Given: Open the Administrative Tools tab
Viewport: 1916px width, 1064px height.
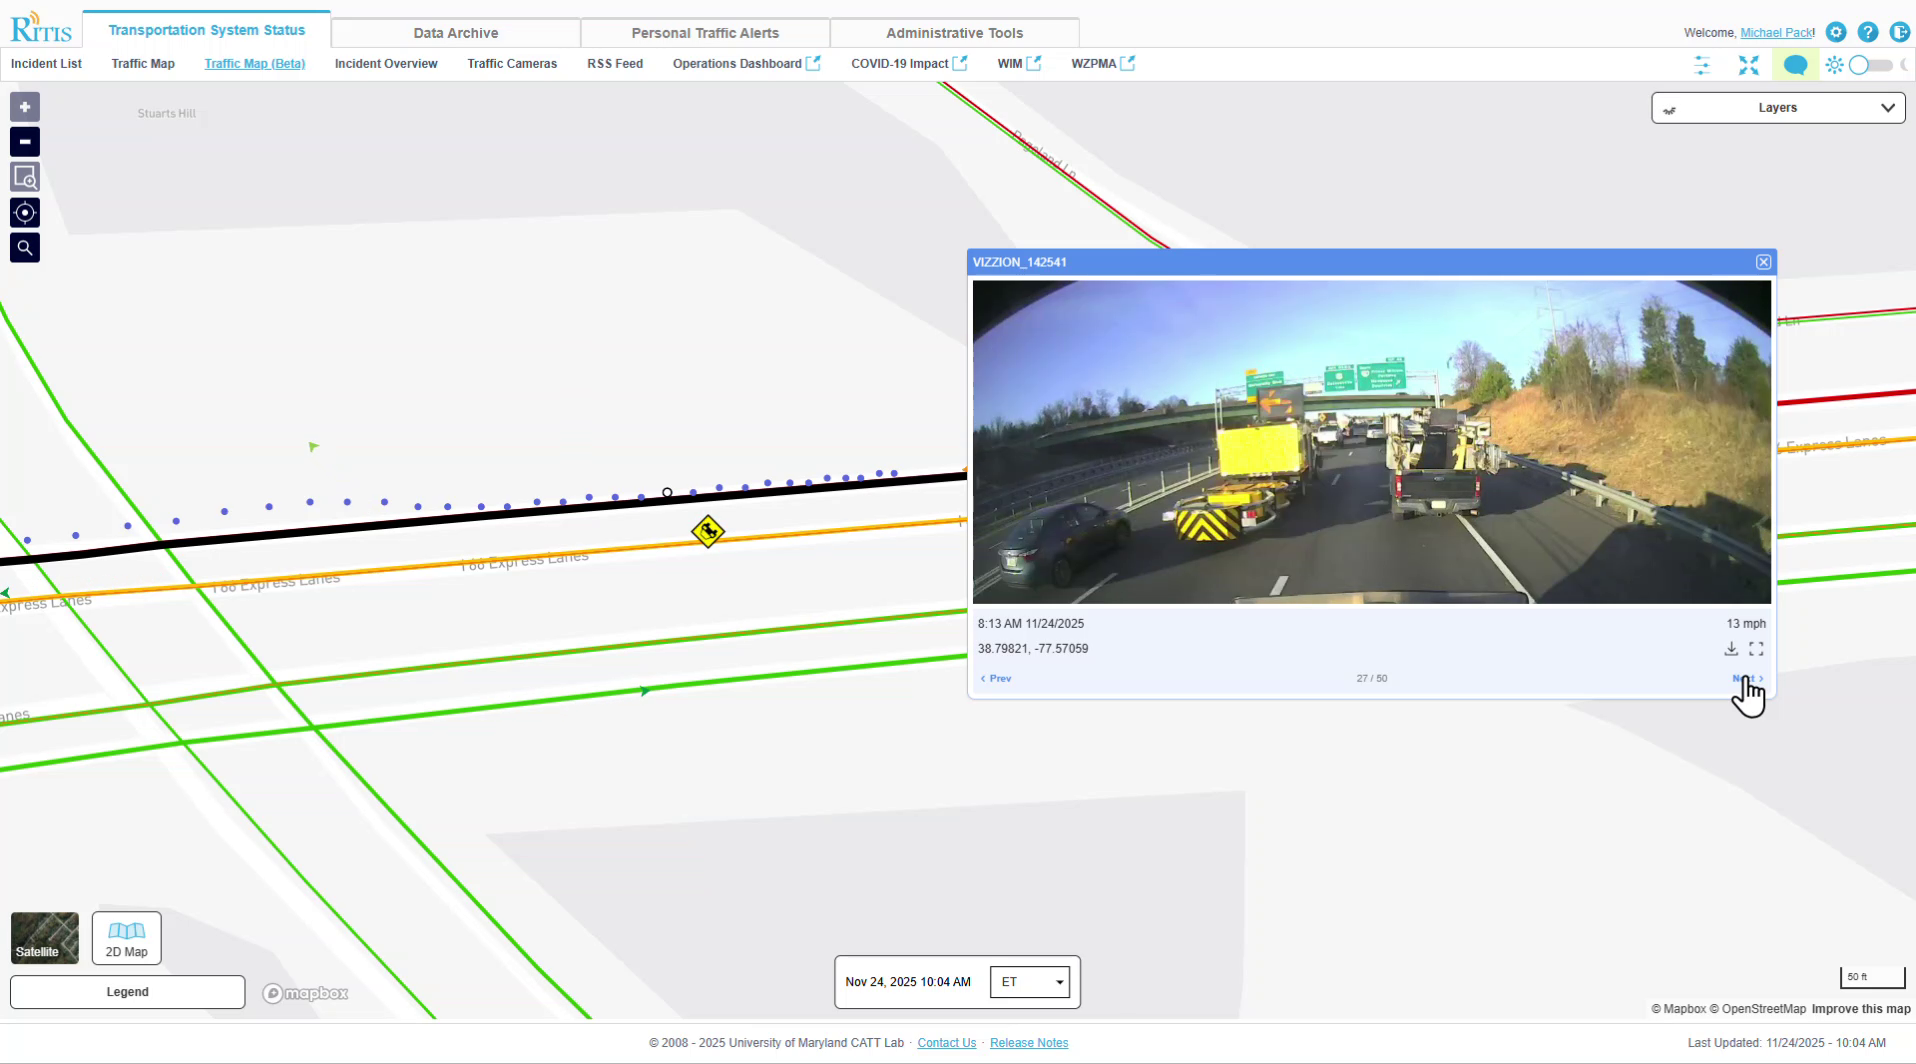Looking at the screenshot, I should pyautogui.click(x=955, y=33).
